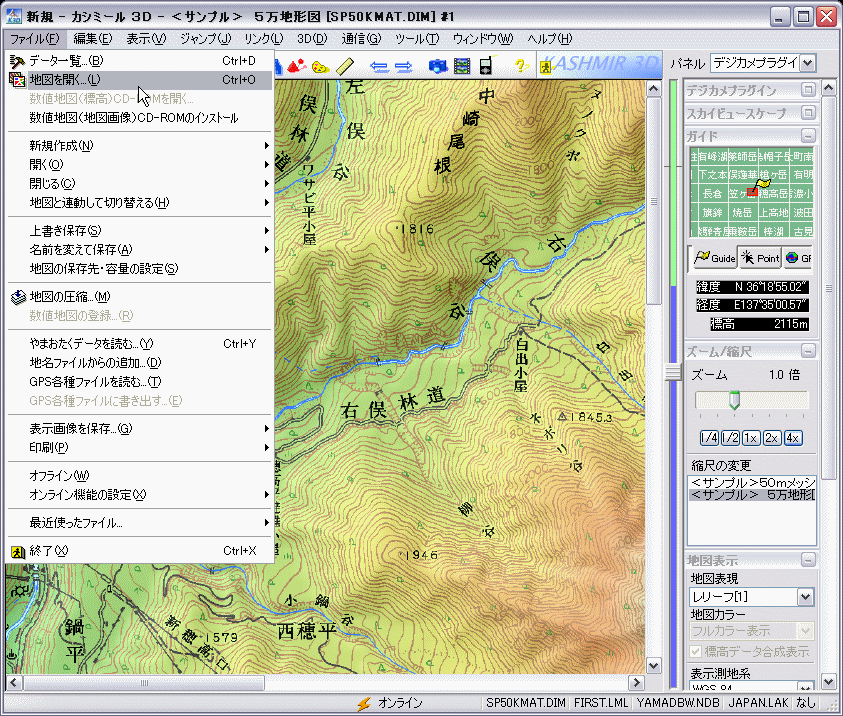Click the map's vertical scrollbar down arrow
Image resolution: width=843 pixels, height=716 pixels.
[x=653, y=666]
